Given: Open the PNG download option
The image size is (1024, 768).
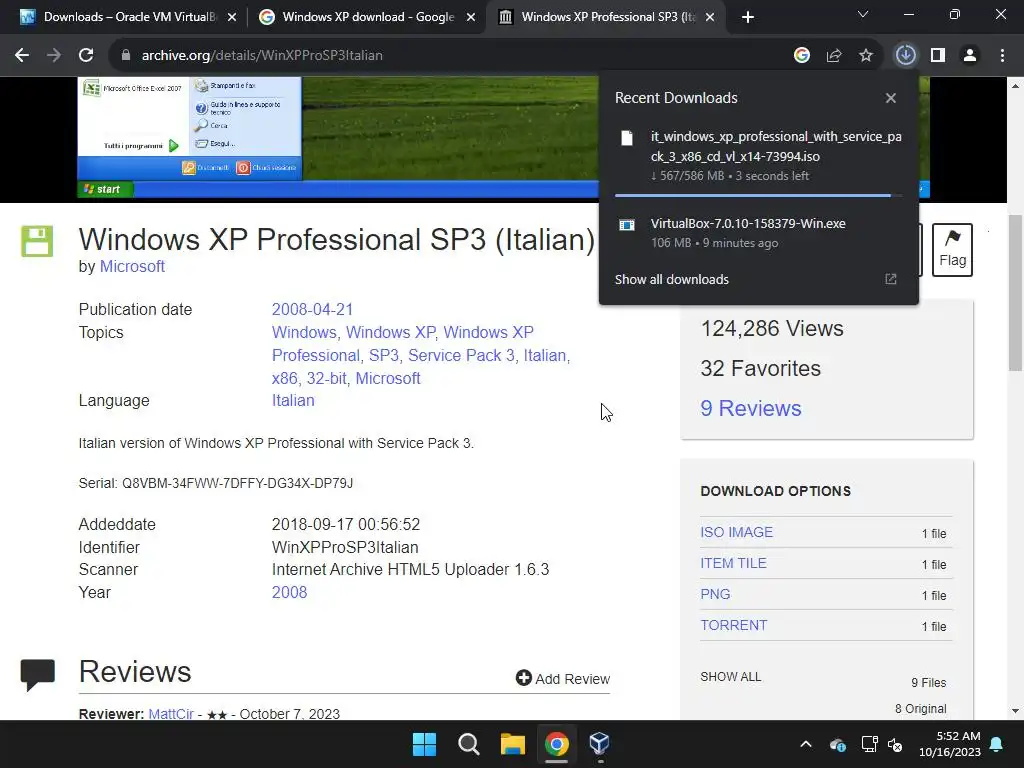Looking at the screenshot, I should (715, 594).
